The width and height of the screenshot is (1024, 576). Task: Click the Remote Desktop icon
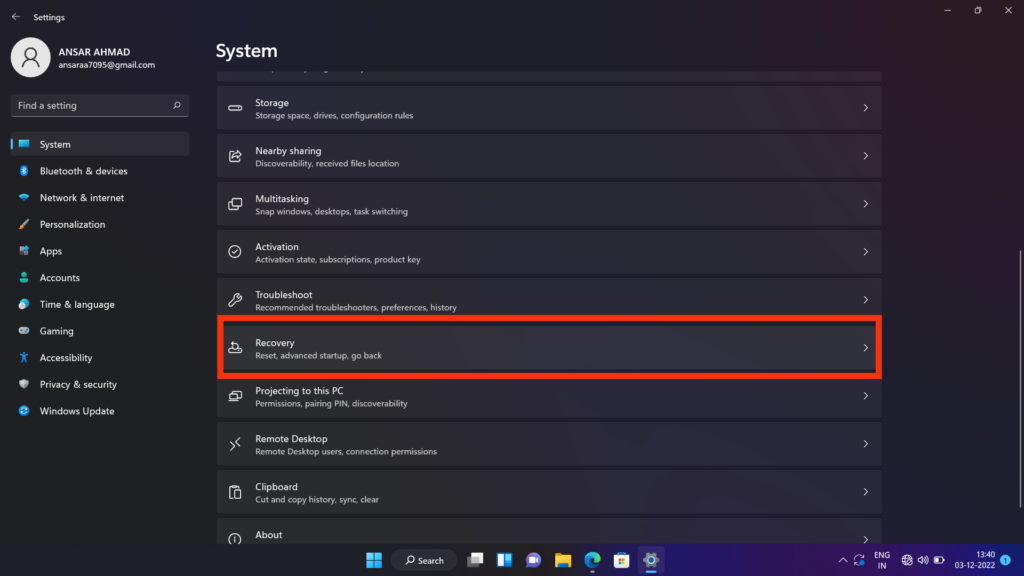(x=236, y=443)
